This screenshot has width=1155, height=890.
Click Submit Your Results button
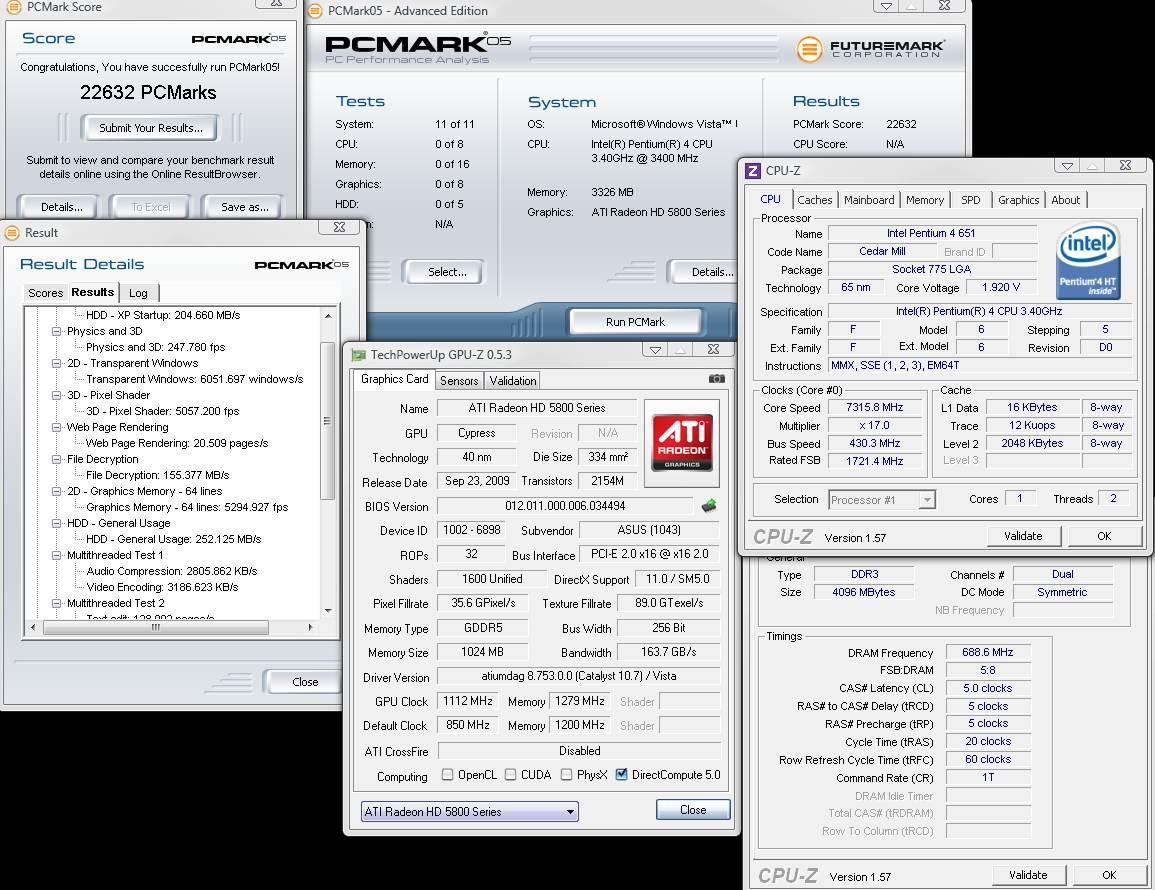point(150,127)
